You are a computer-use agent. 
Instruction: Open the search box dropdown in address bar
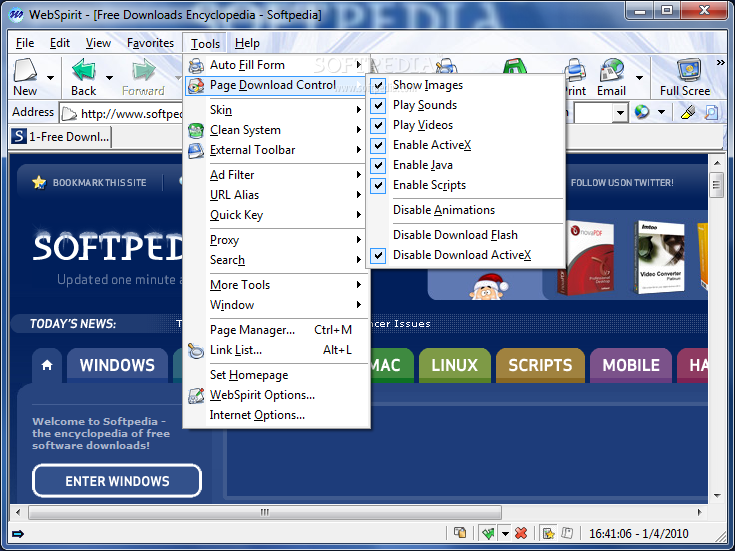[x=620, y=113]
